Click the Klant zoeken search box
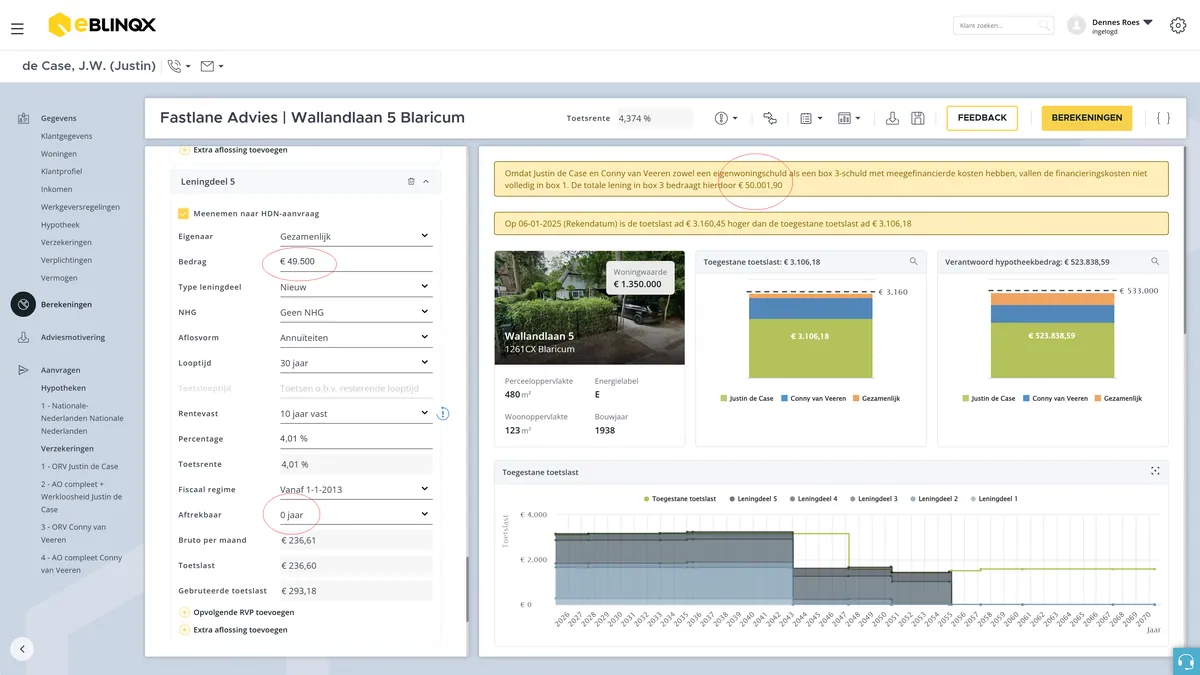 1004,26
